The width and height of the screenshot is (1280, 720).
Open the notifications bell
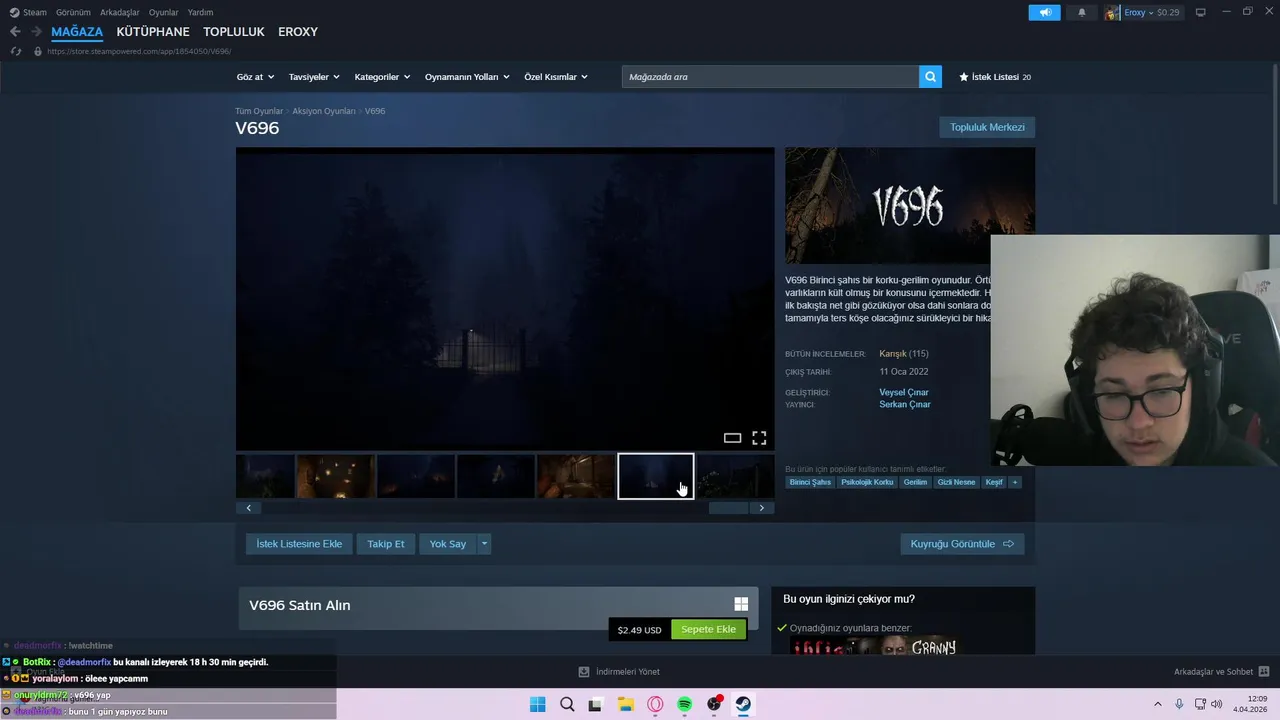coord(1081,12)
